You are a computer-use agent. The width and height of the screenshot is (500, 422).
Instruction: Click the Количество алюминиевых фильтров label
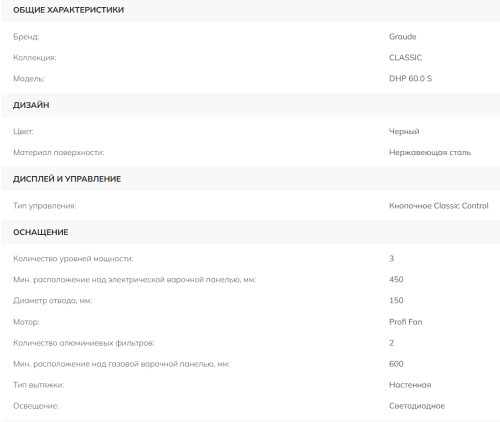84,343
